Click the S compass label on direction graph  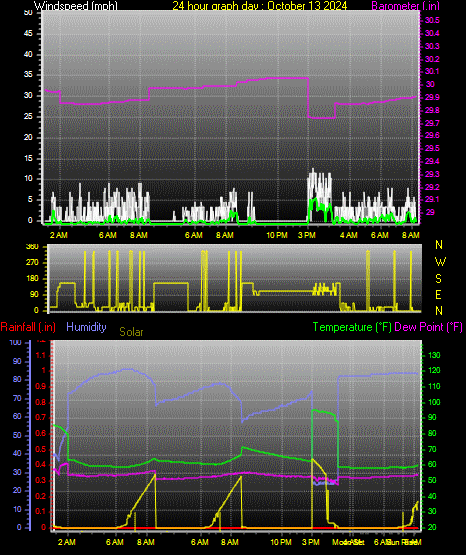point(439,279)
